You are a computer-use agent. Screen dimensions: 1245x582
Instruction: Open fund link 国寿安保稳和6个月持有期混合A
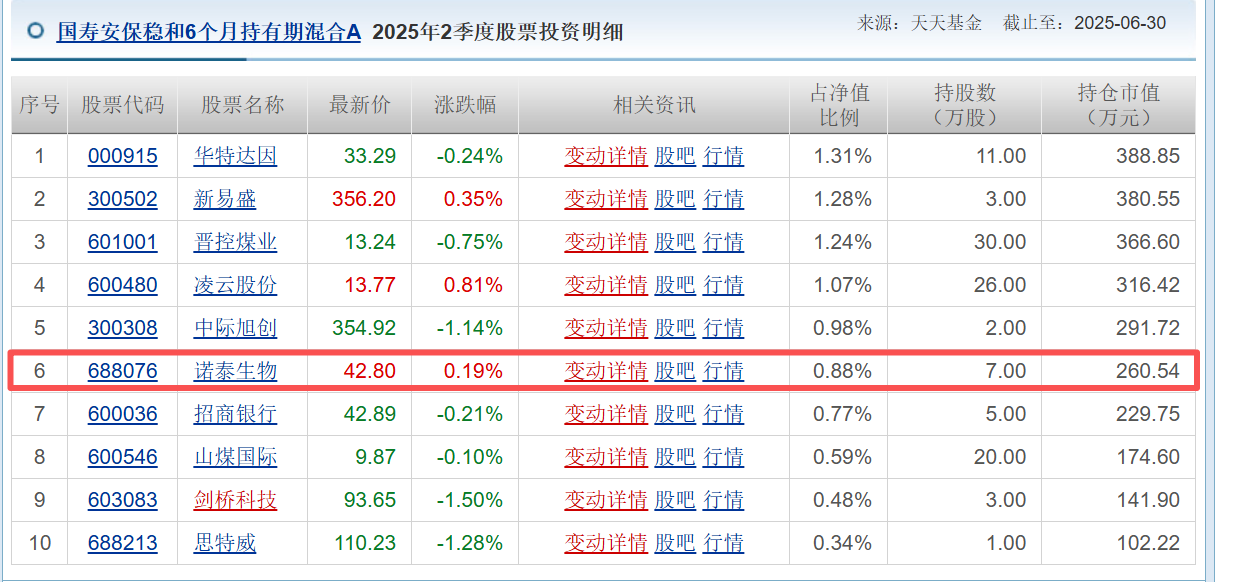click(208, 32)
